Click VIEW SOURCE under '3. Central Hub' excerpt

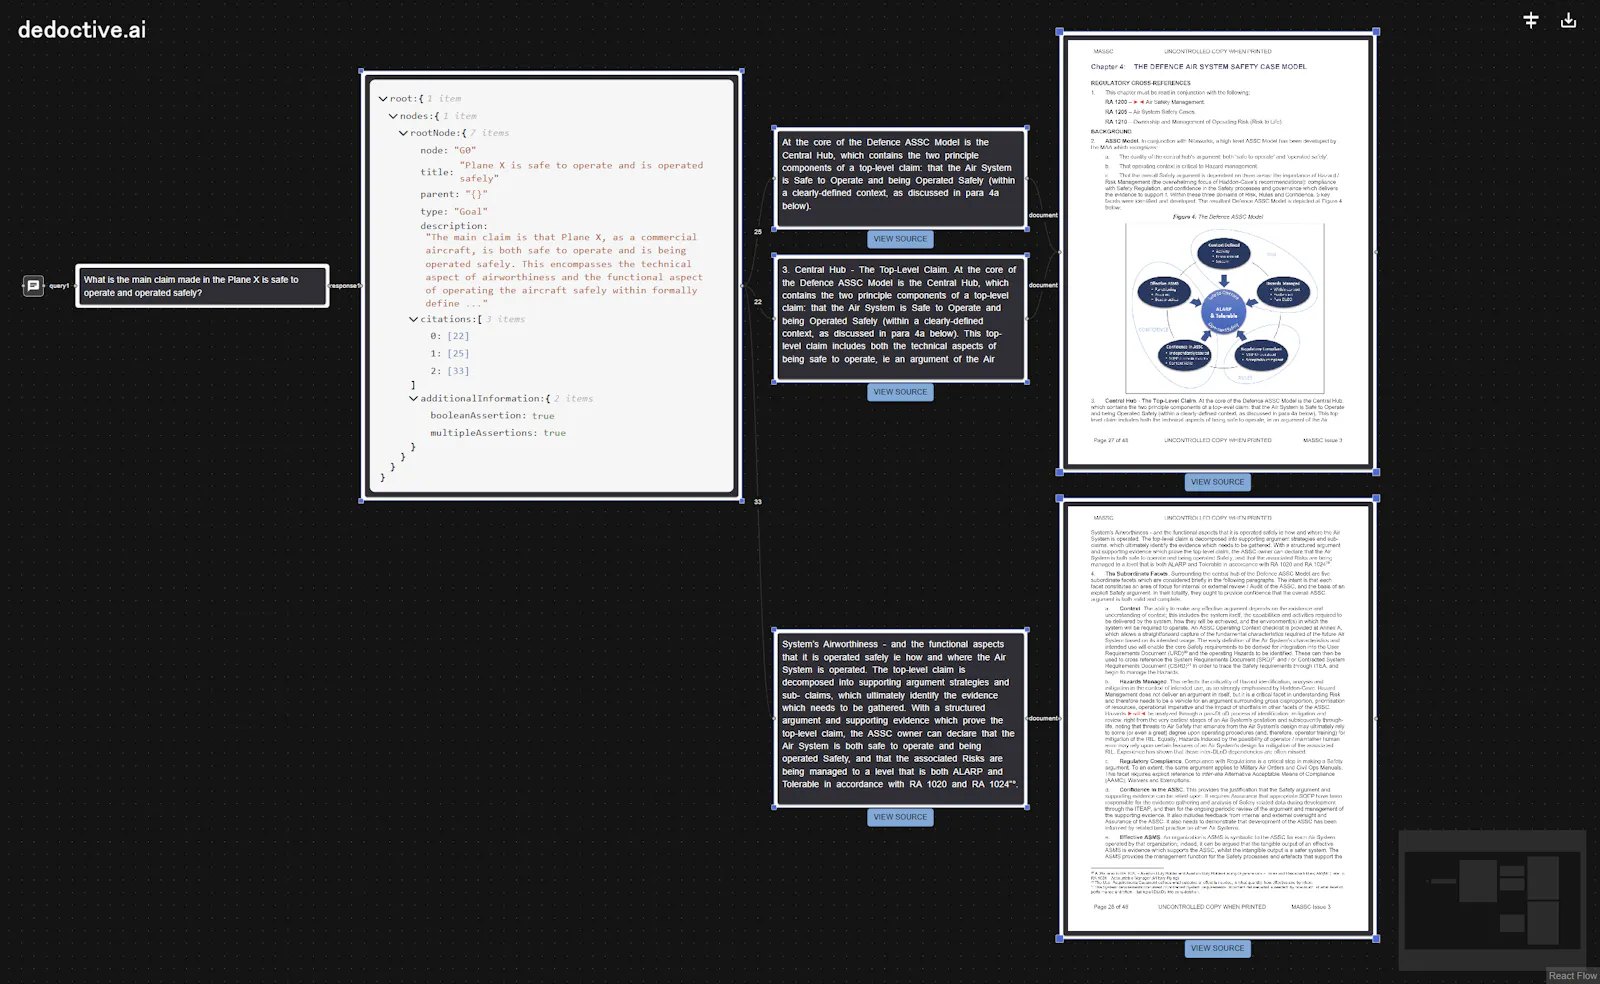tap(900, 392)
